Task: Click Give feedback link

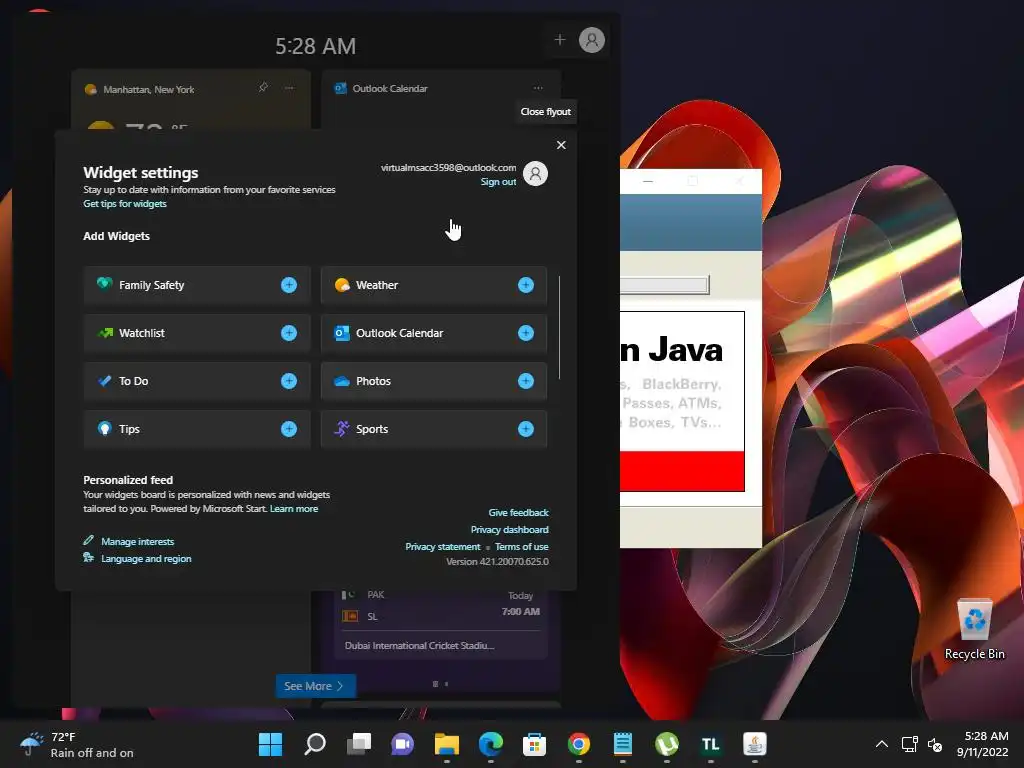Action: coord(519,513)
